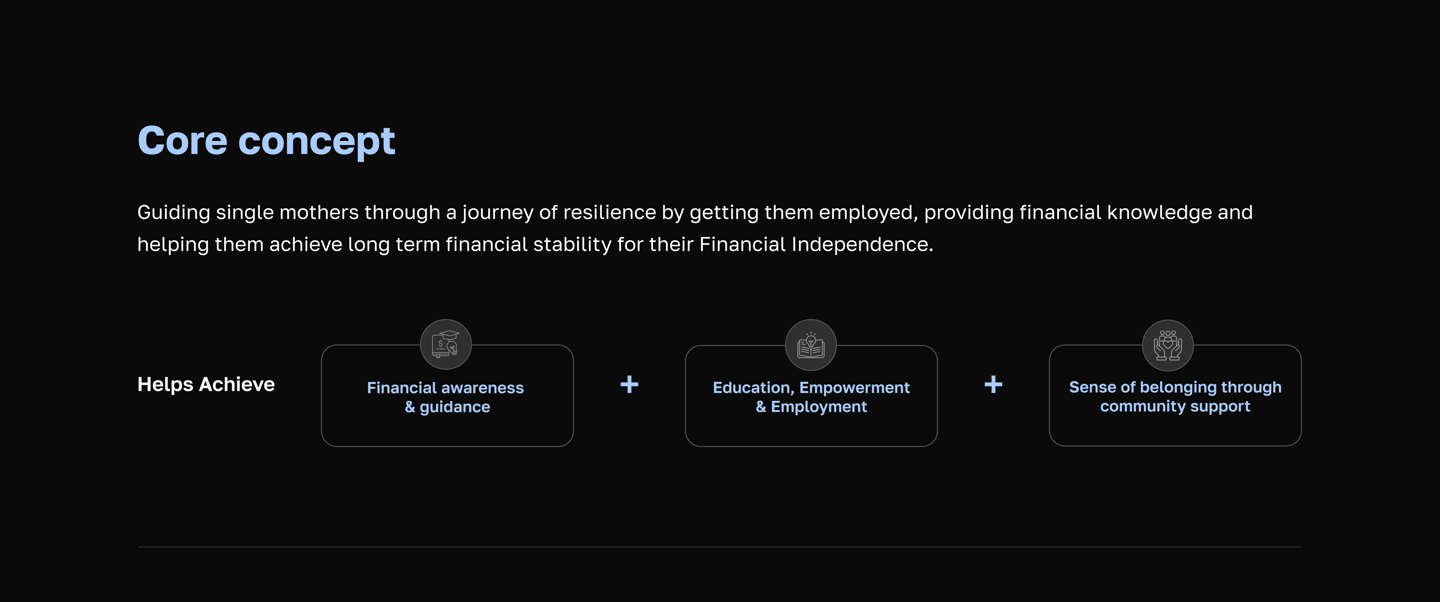Click the phrase "financial knowledge" in the paragraph
The image size is (1440, 602).
1114,213
